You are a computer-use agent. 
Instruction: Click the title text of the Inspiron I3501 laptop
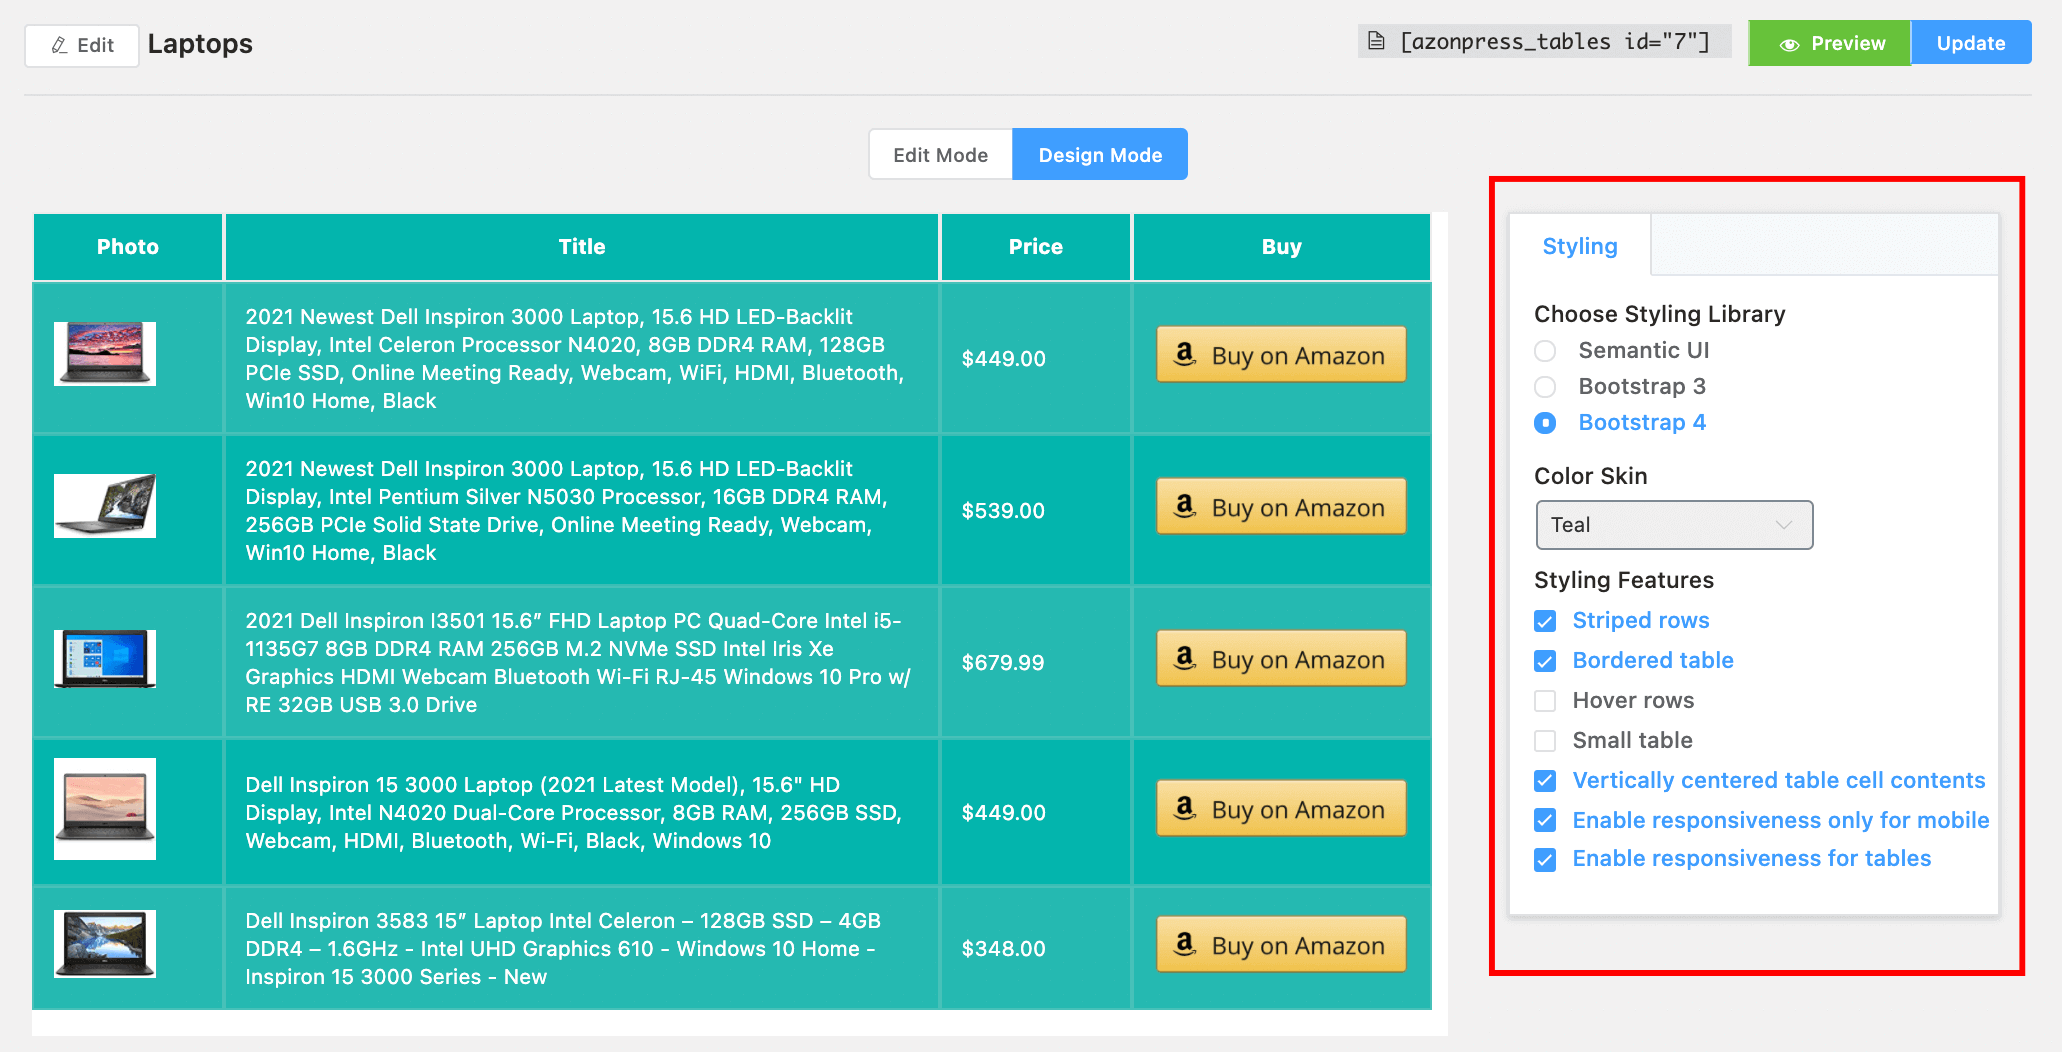[578, 663]
